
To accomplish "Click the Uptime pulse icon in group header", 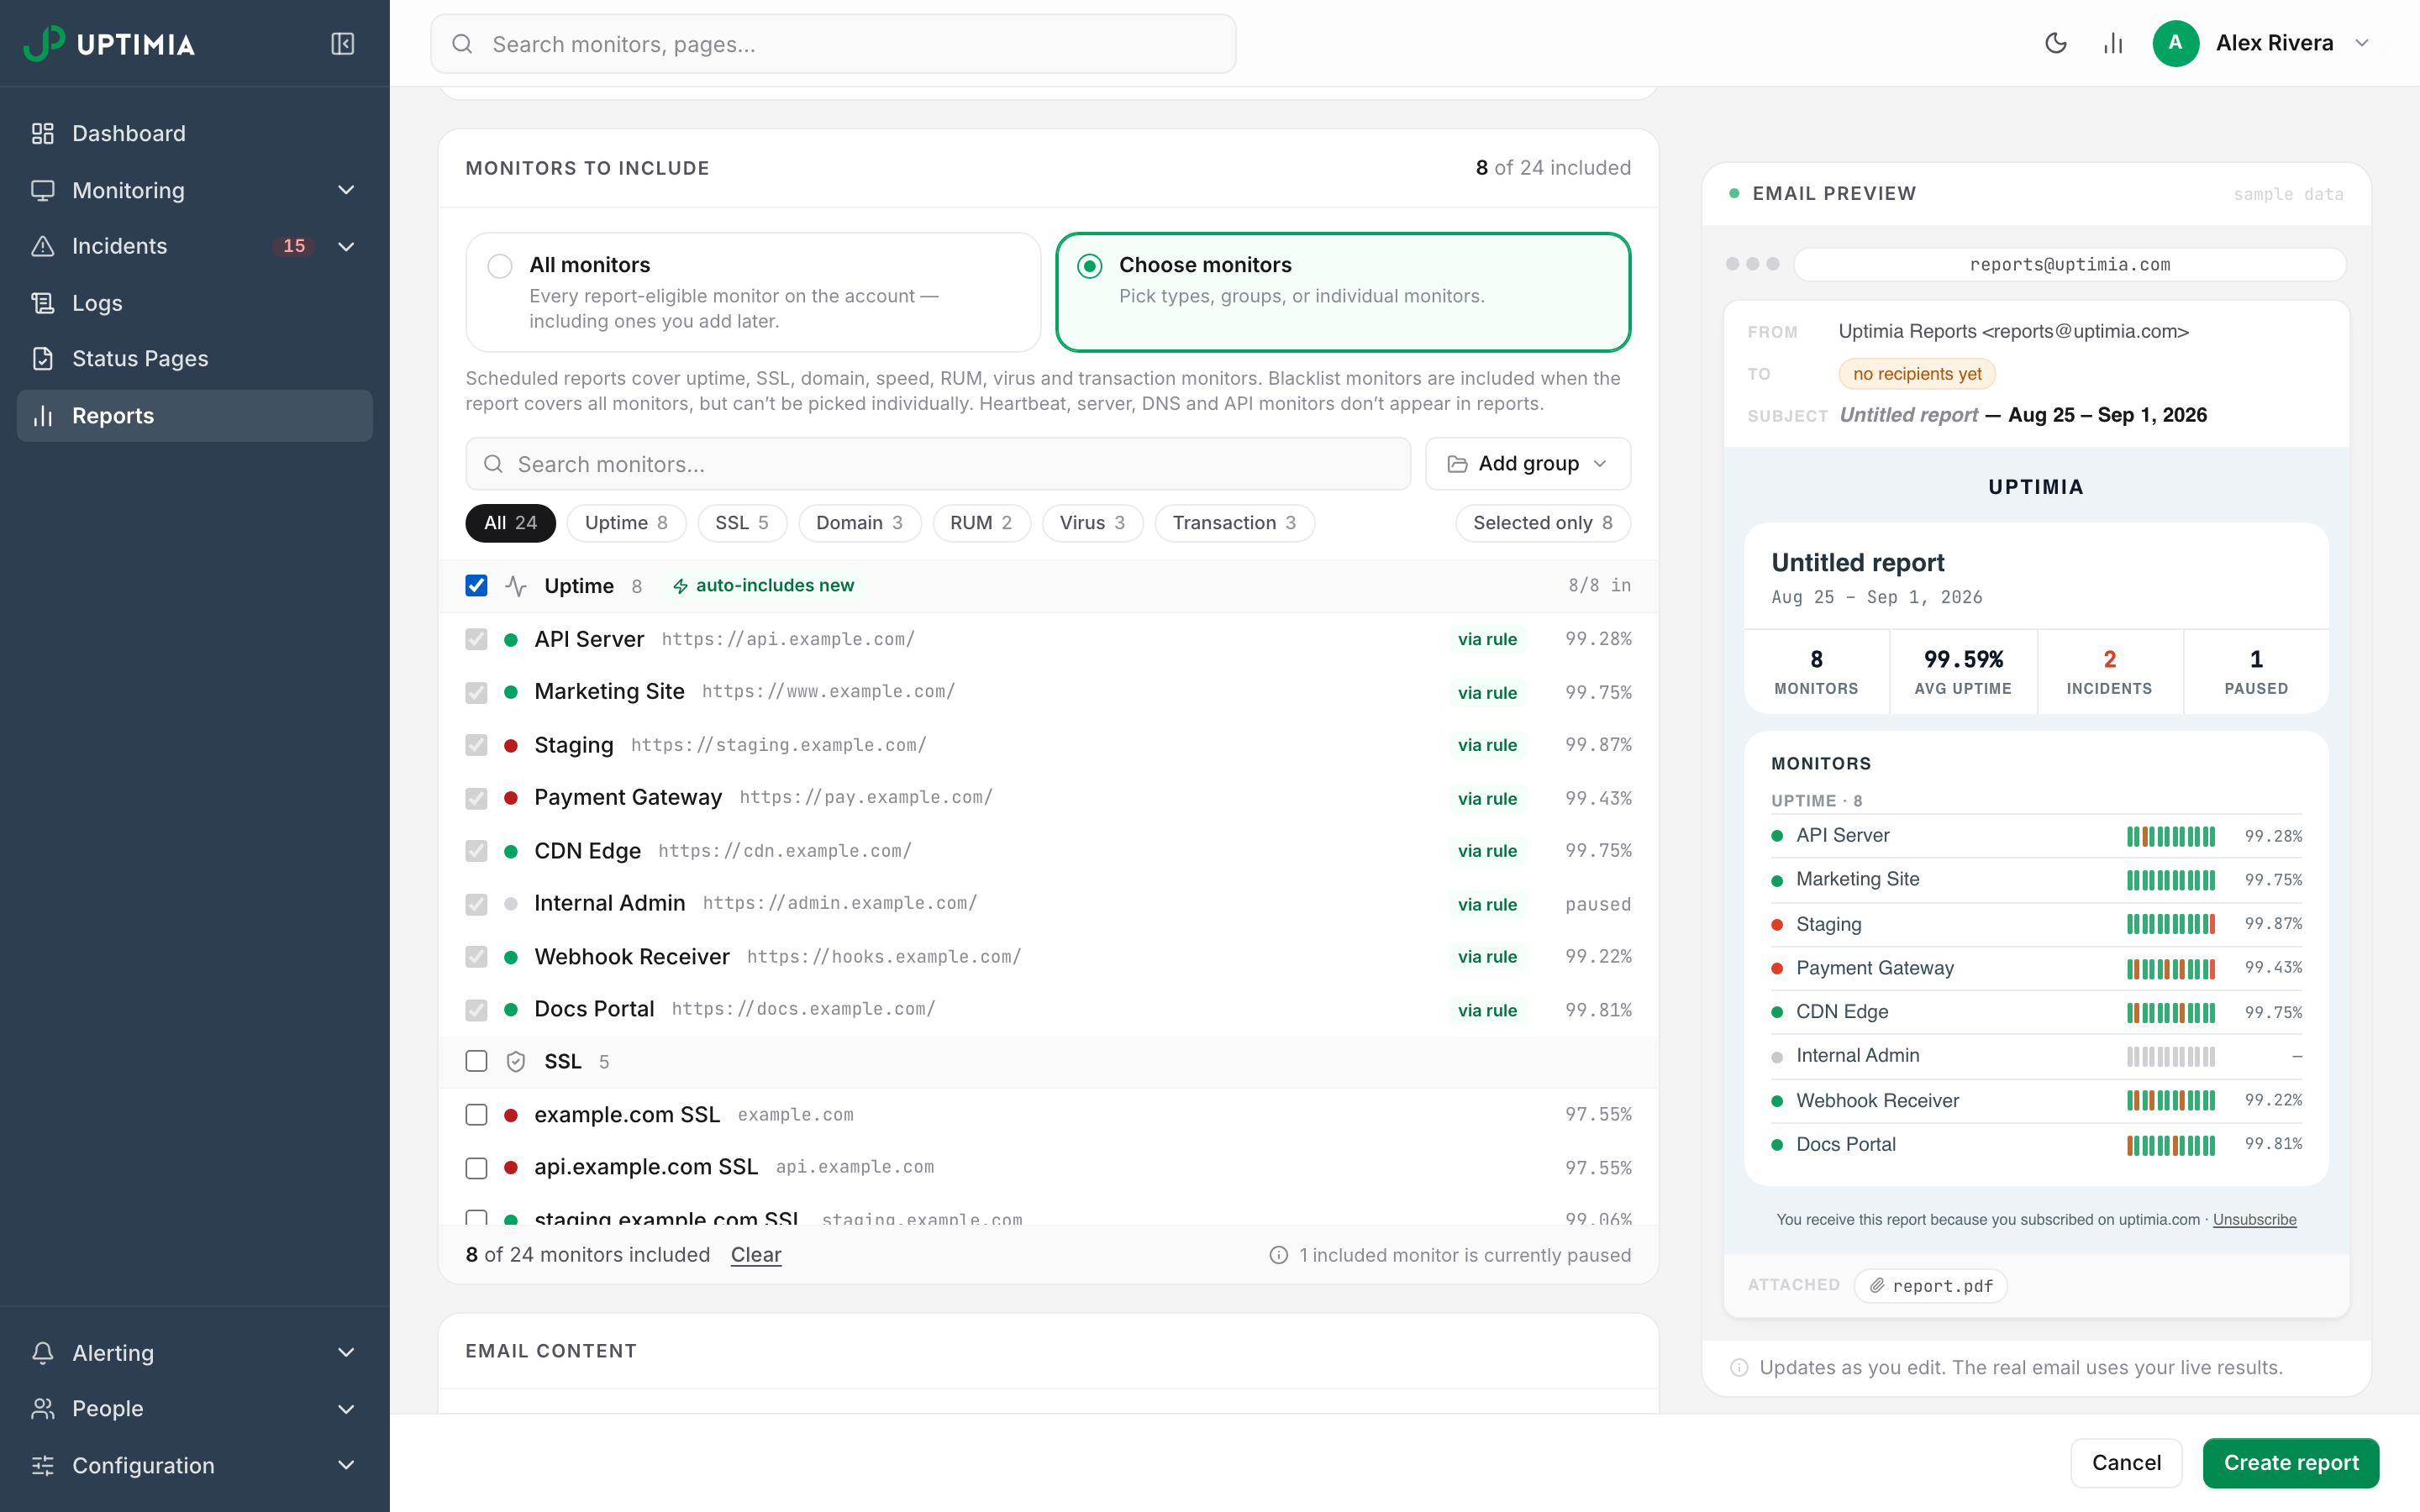I will pyautogui.click(x=516, y=586).
